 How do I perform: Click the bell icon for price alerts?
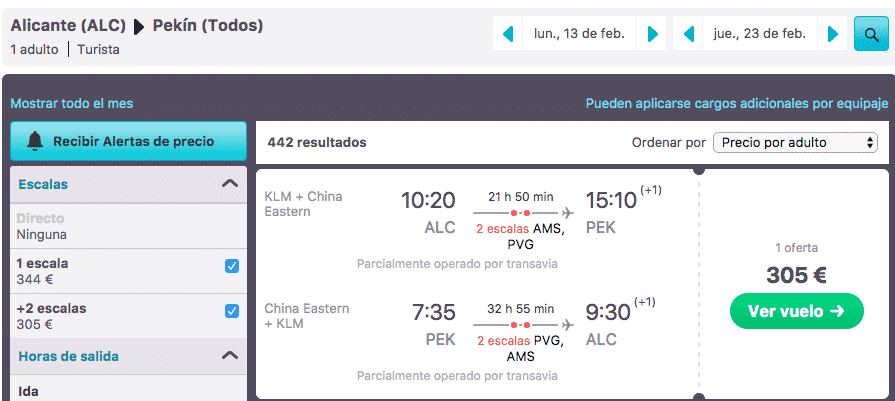pyautogui.click(x=35, y=141)
